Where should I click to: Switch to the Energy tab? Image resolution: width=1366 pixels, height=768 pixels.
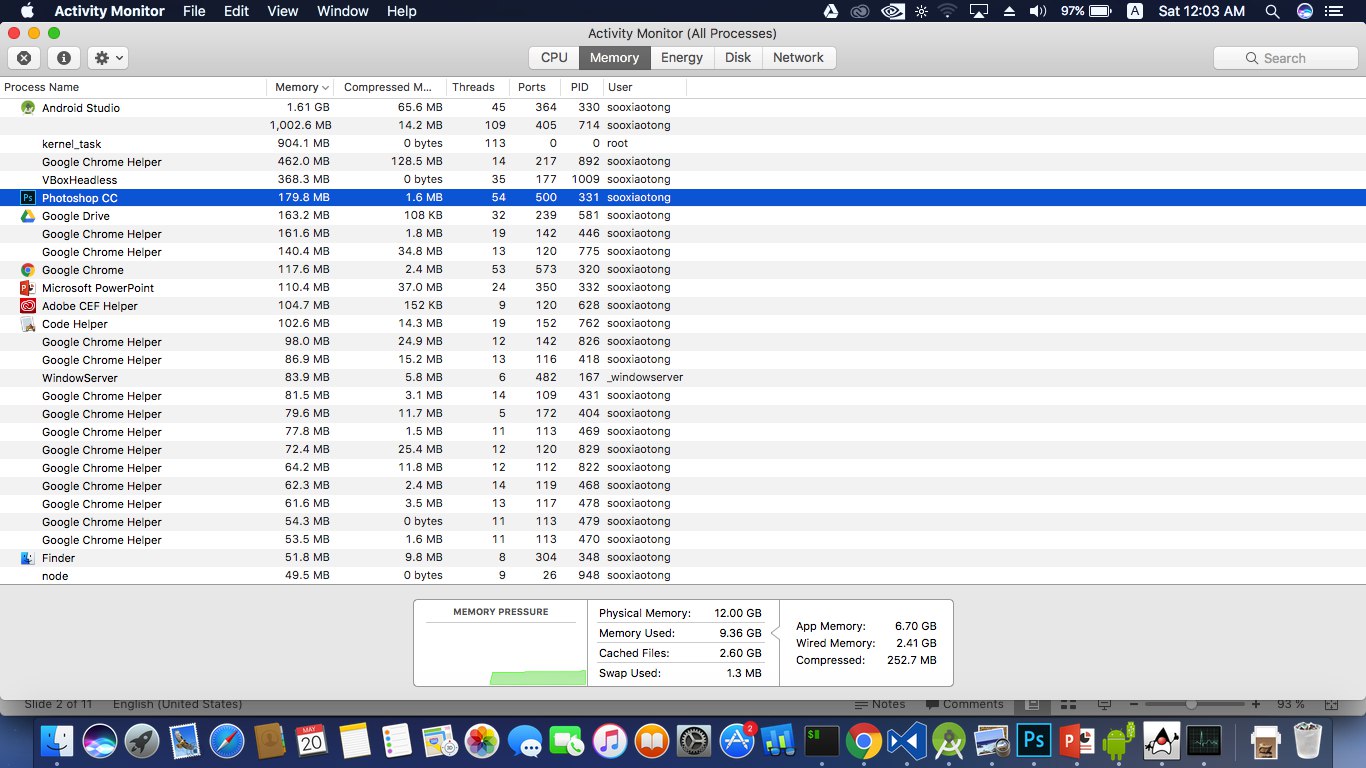coord(682,58)
